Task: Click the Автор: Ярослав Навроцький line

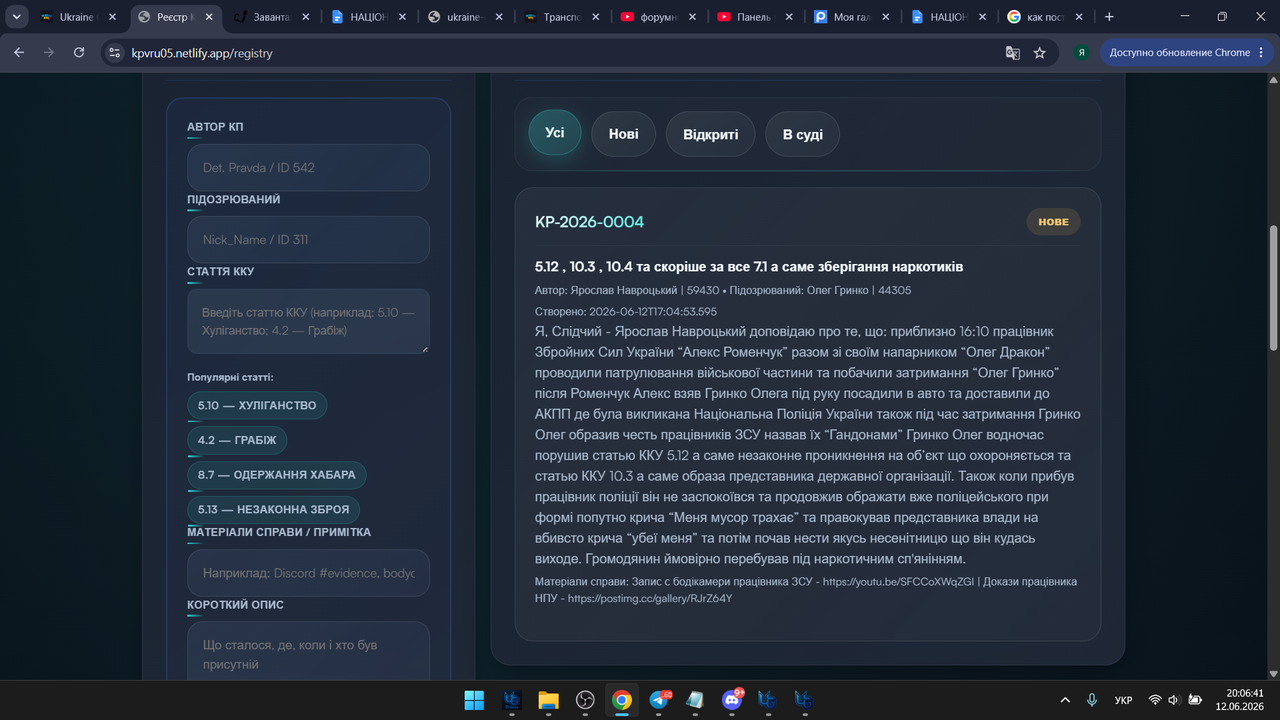Action: (723, 290)
